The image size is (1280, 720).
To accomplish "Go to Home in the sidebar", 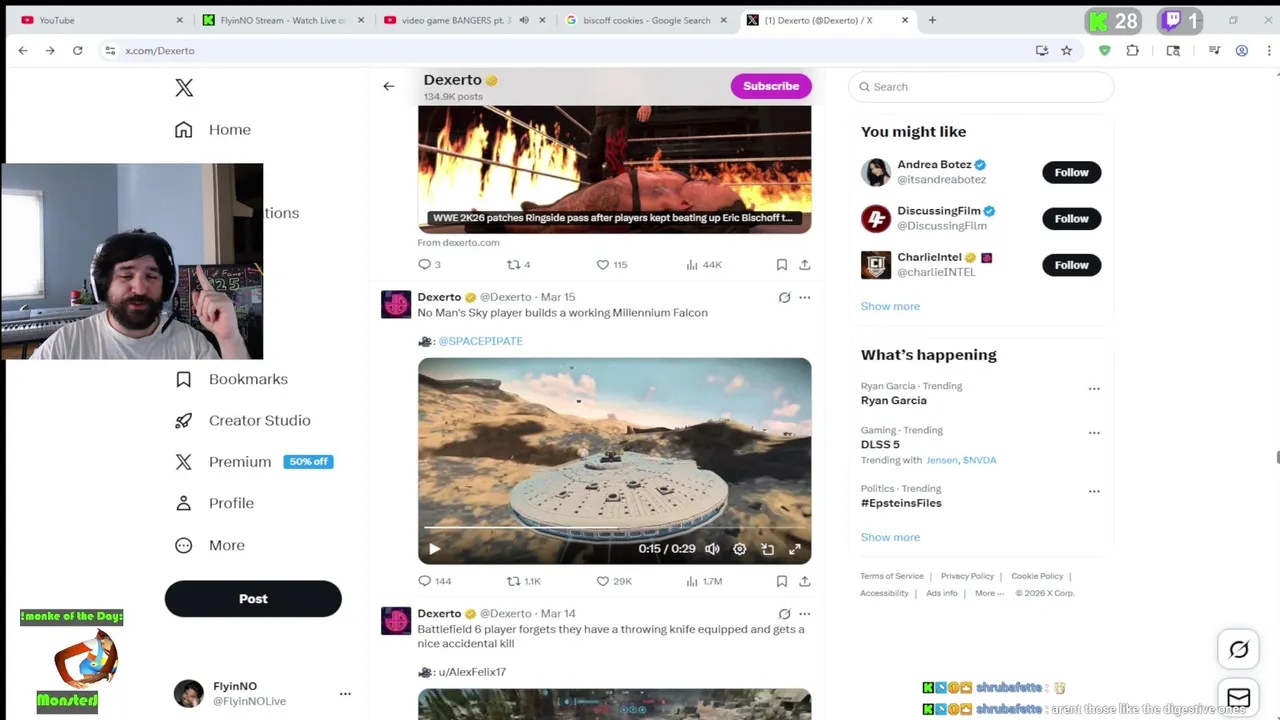I will [212, 130].
